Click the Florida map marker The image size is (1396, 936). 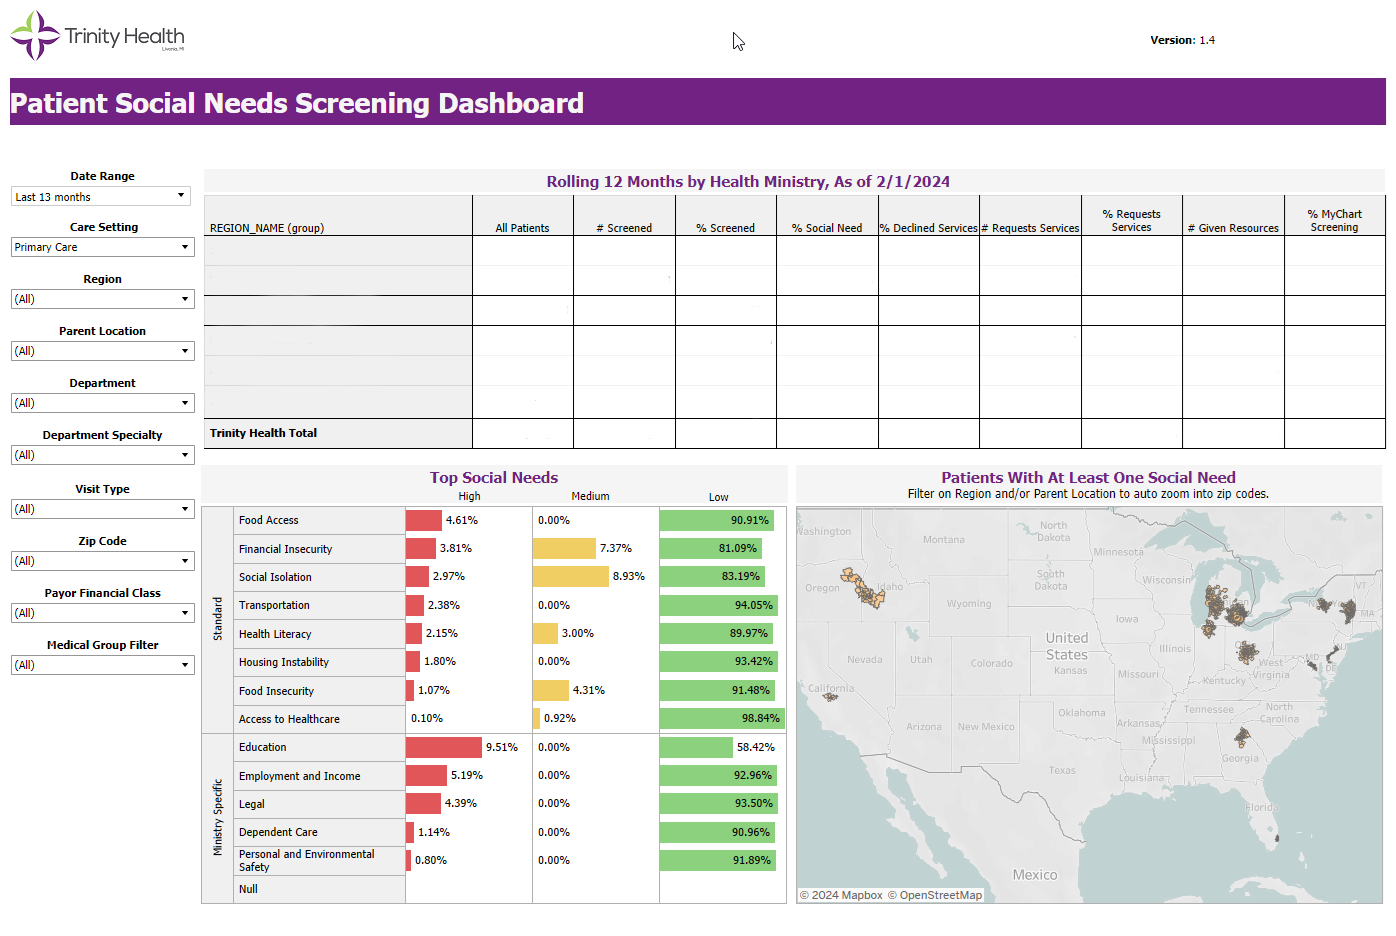click(x=1275, y=837)
